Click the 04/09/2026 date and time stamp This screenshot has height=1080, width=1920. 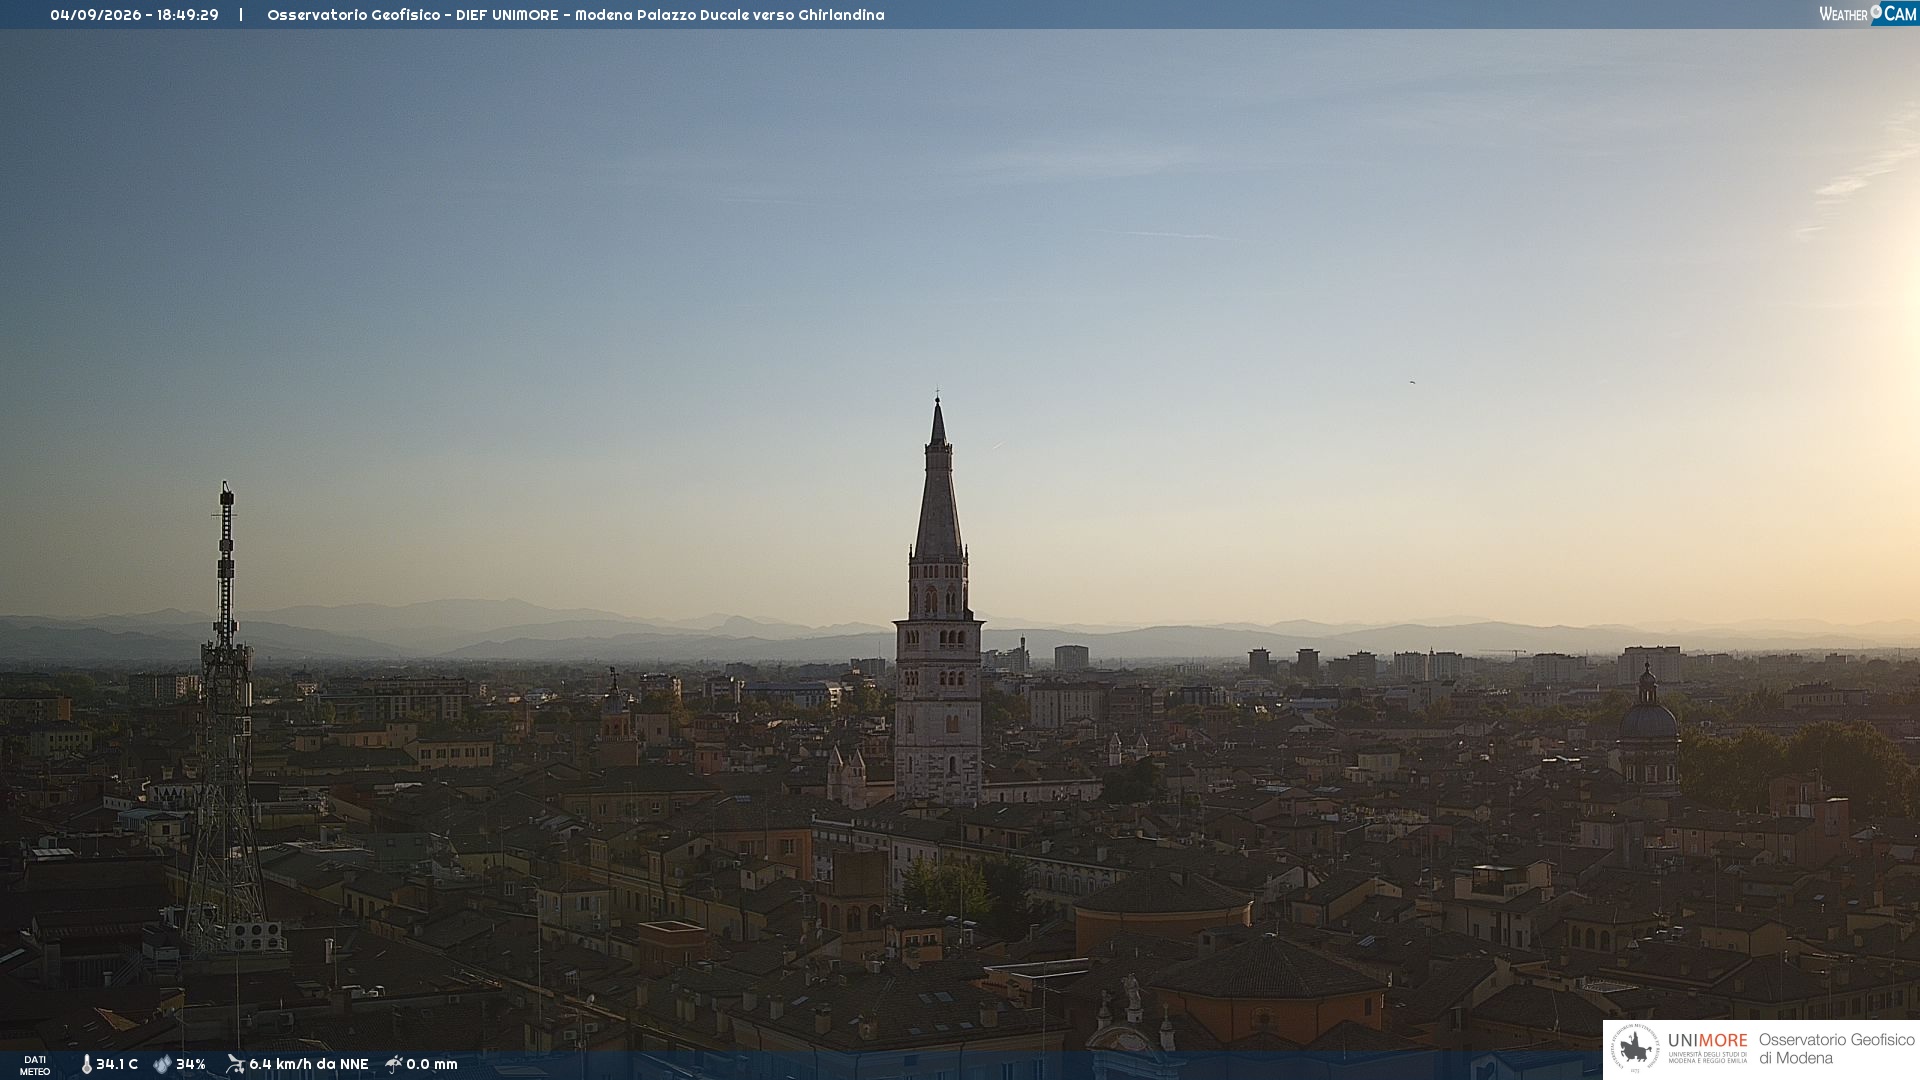(134, 15)
